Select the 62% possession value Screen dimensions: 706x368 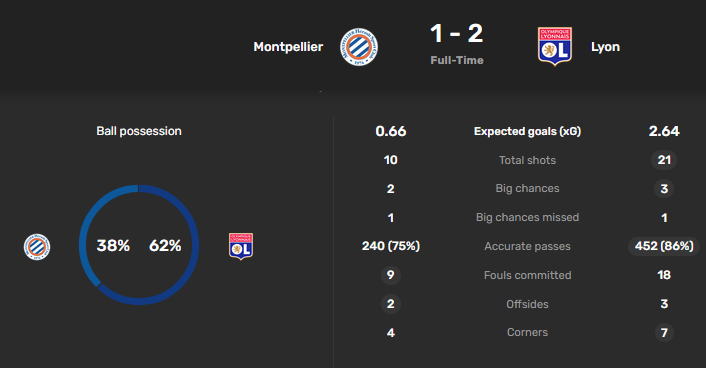tap(165, 245)
